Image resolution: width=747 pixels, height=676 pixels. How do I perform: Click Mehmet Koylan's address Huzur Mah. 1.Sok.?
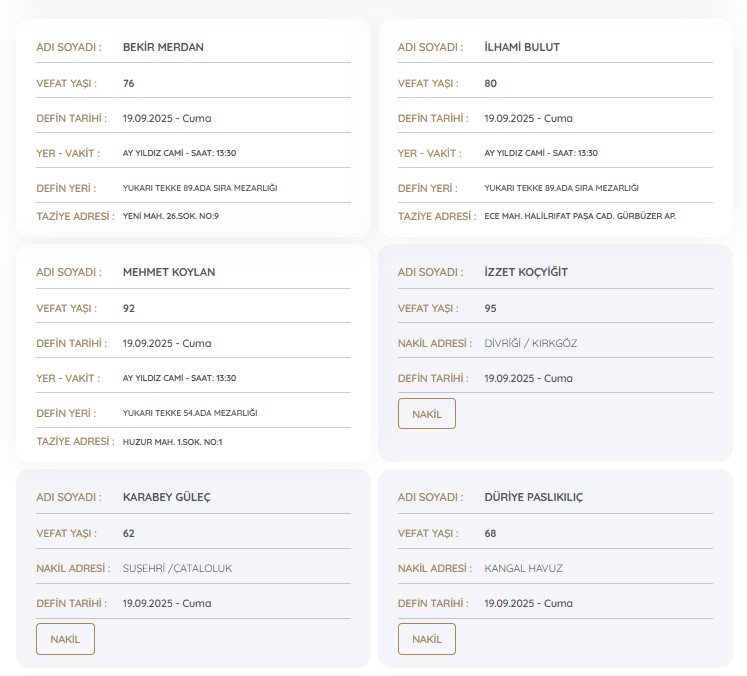(x=172, y=441)
